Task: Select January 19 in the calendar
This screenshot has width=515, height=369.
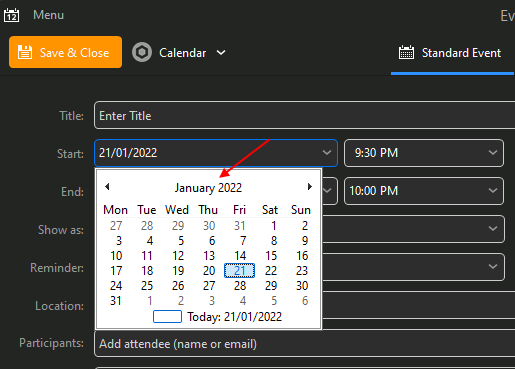Action: 178,271
